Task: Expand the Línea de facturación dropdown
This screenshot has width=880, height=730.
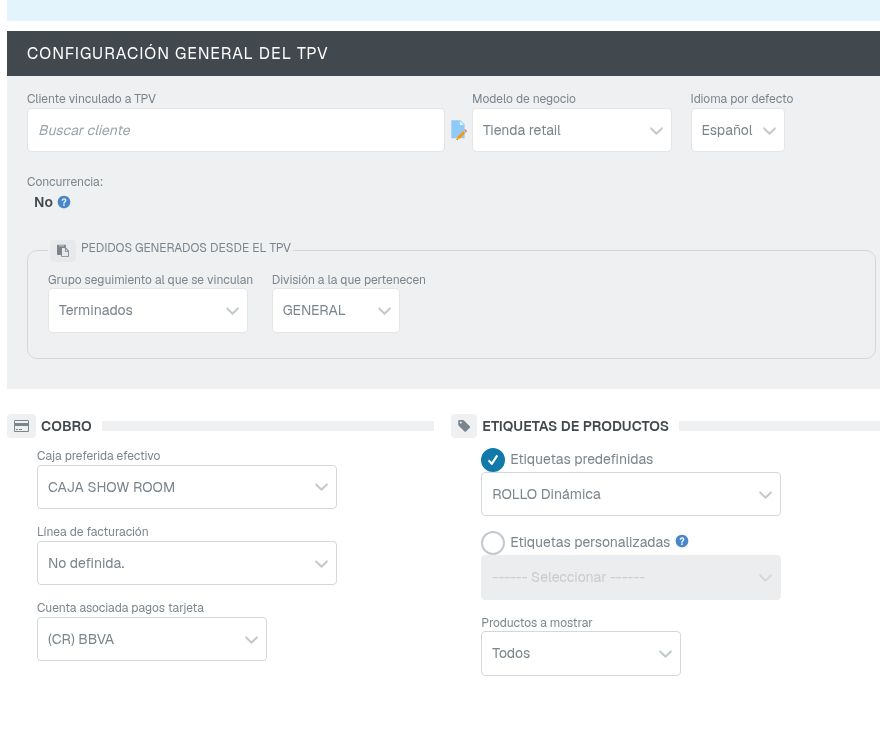Action: pyautogui.click(x=187, y=563)
